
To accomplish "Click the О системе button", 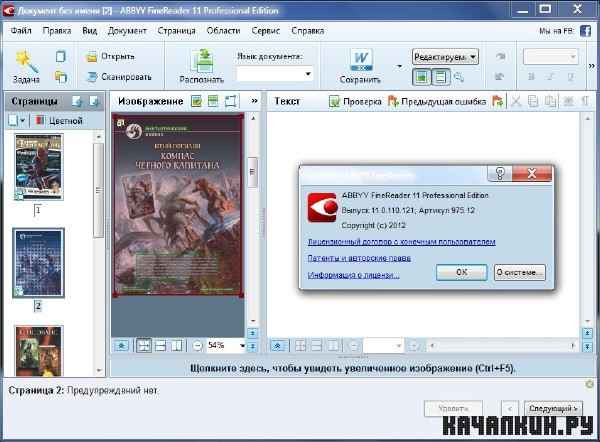I will [520, 272].
